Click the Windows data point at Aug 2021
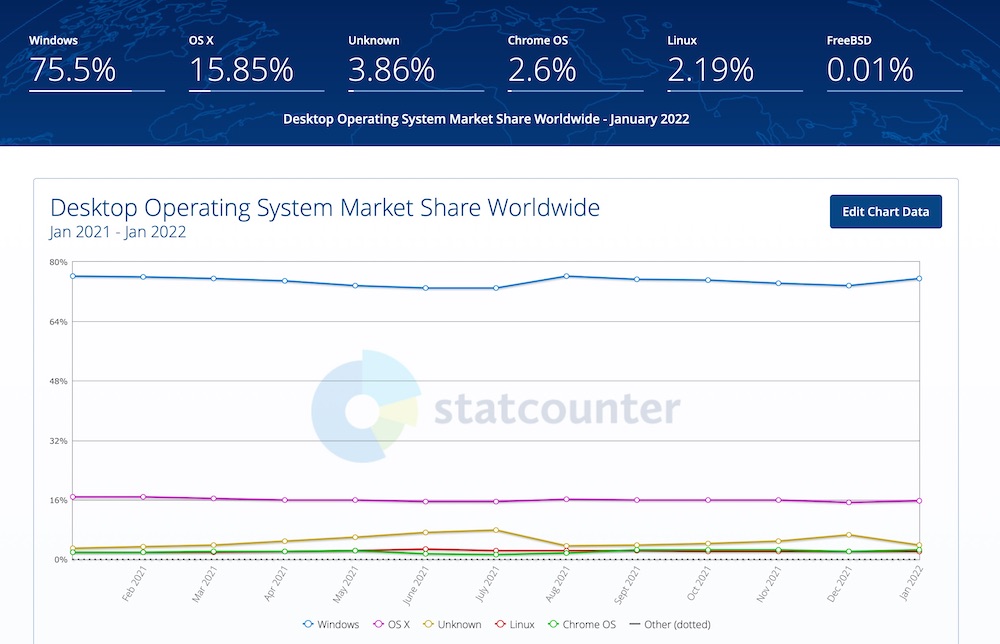Viewport: 1000px width, 644px height. (x=566, y=276)
